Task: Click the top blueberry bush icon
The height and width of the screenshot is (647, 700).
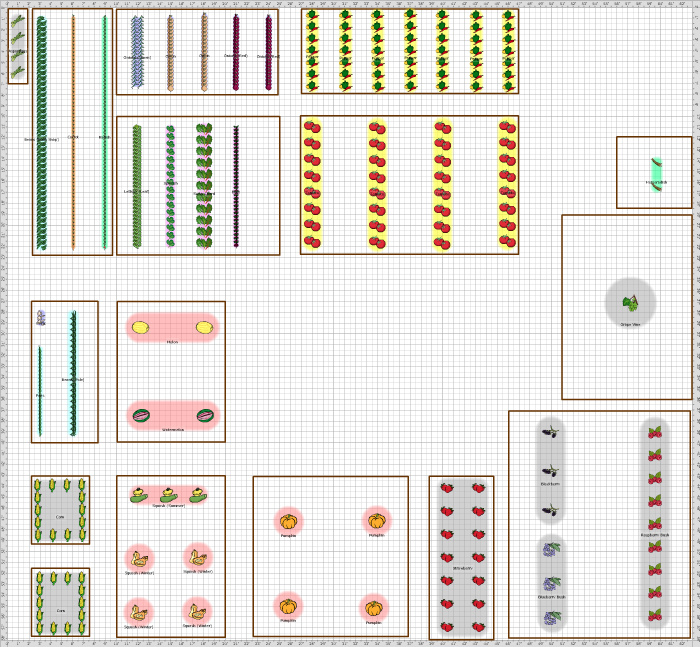Action: point(552,549)
